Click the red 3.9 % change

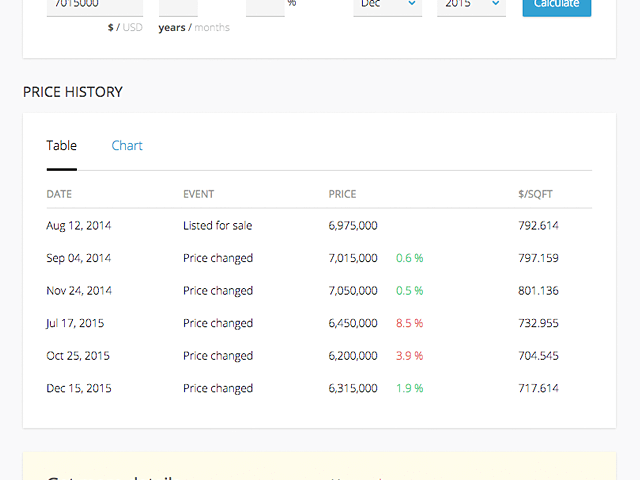tap(409, 356)
